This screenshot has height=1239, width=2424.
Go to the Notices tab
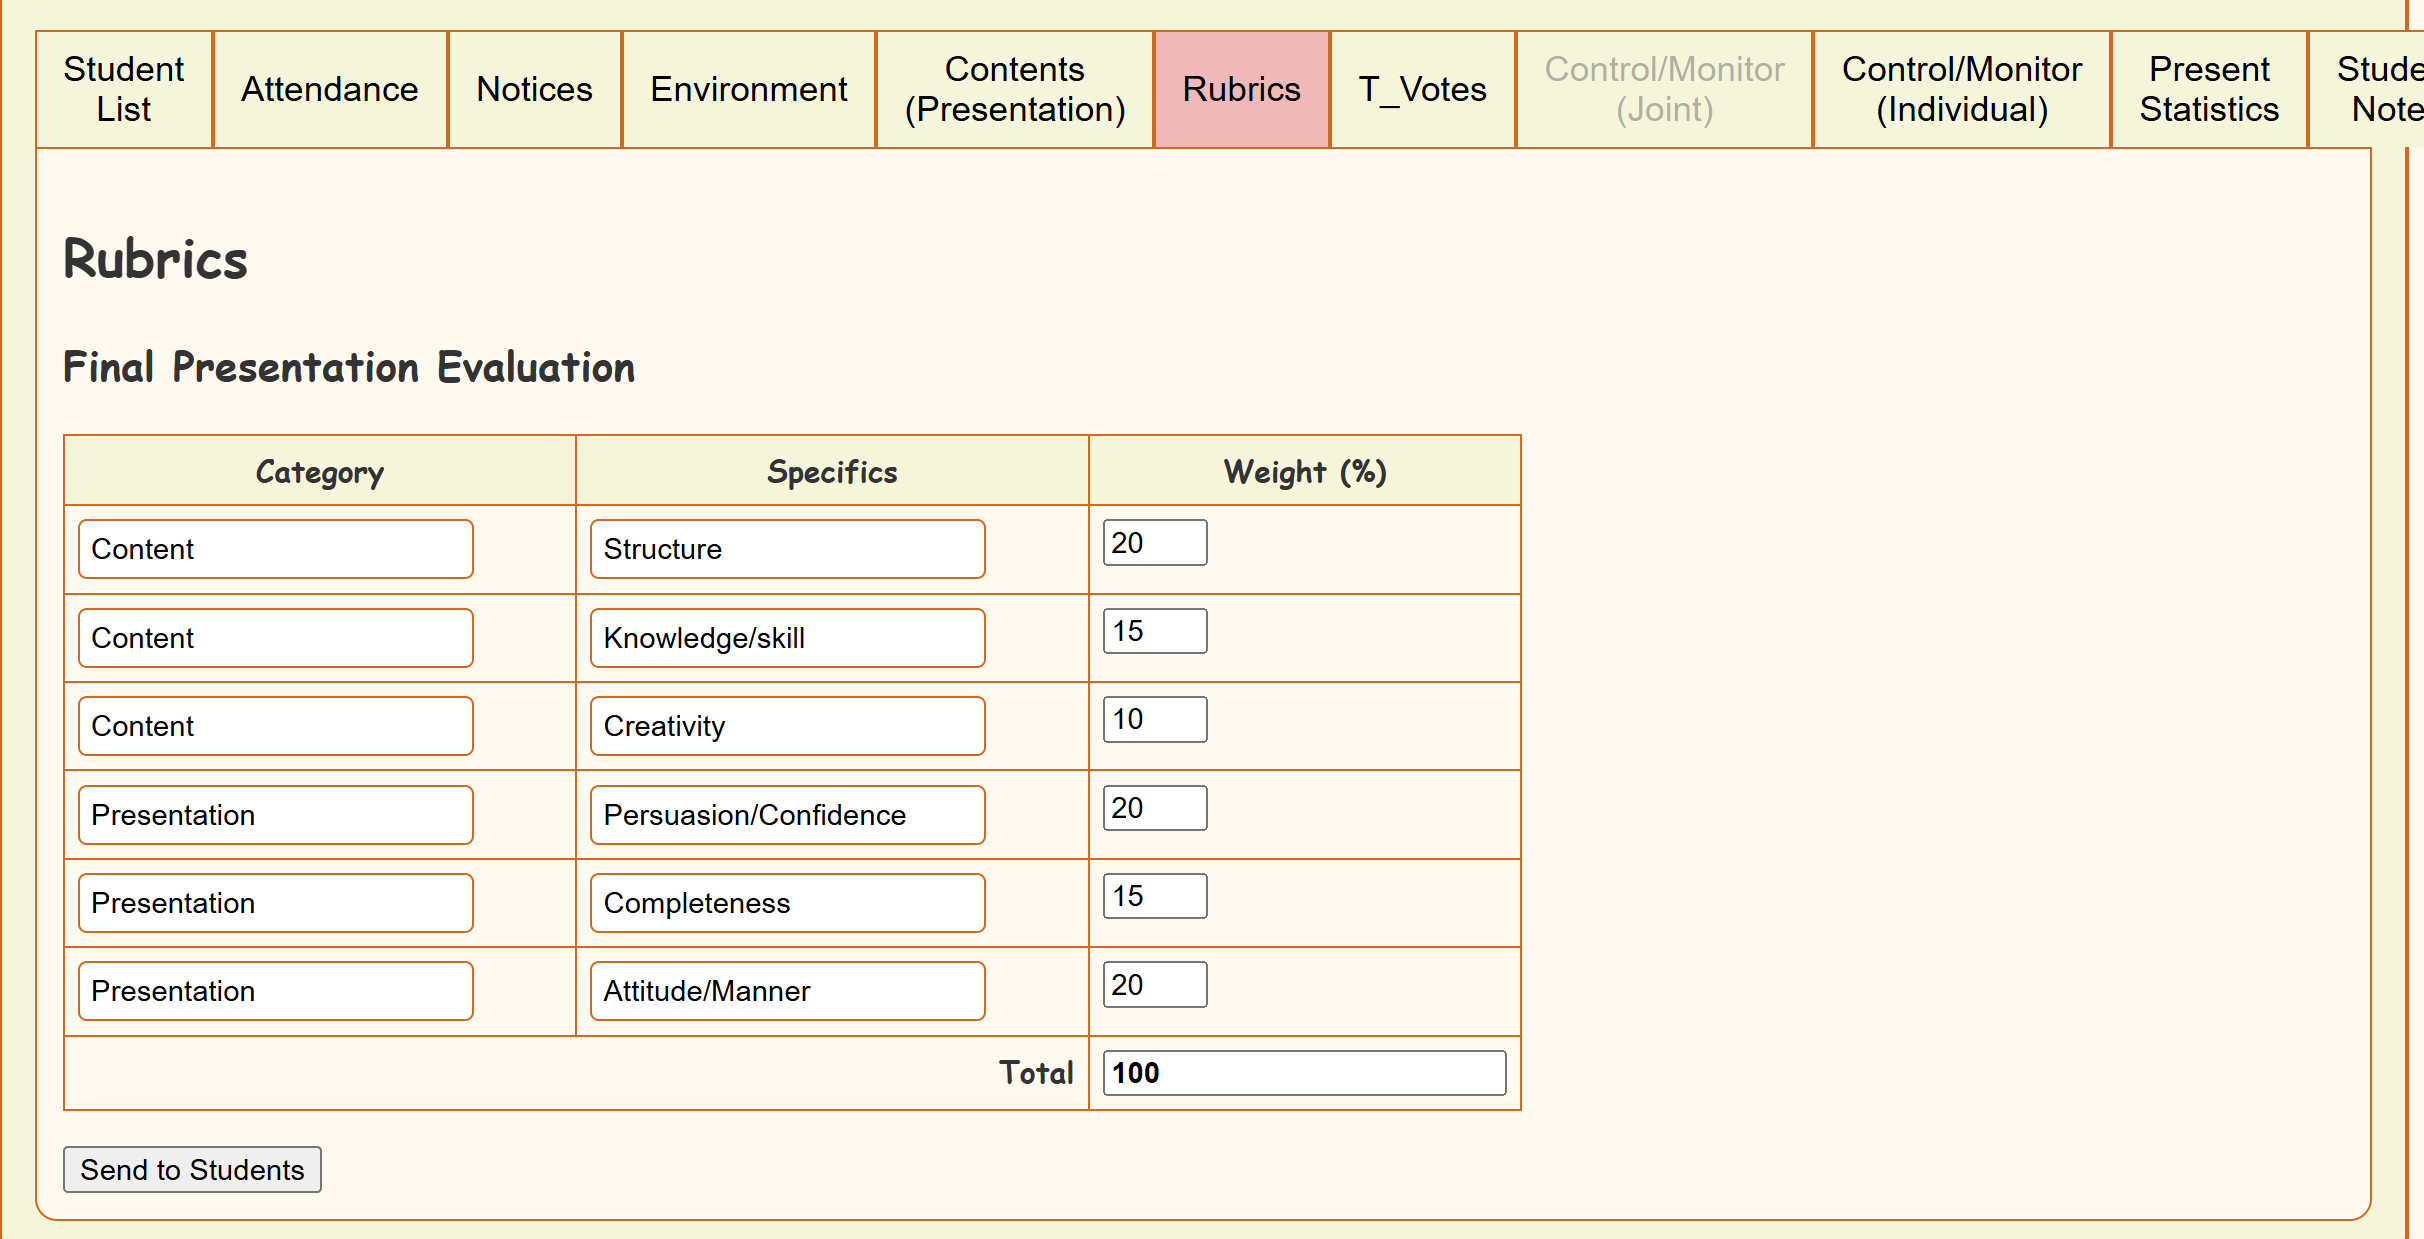click(534, 89)
